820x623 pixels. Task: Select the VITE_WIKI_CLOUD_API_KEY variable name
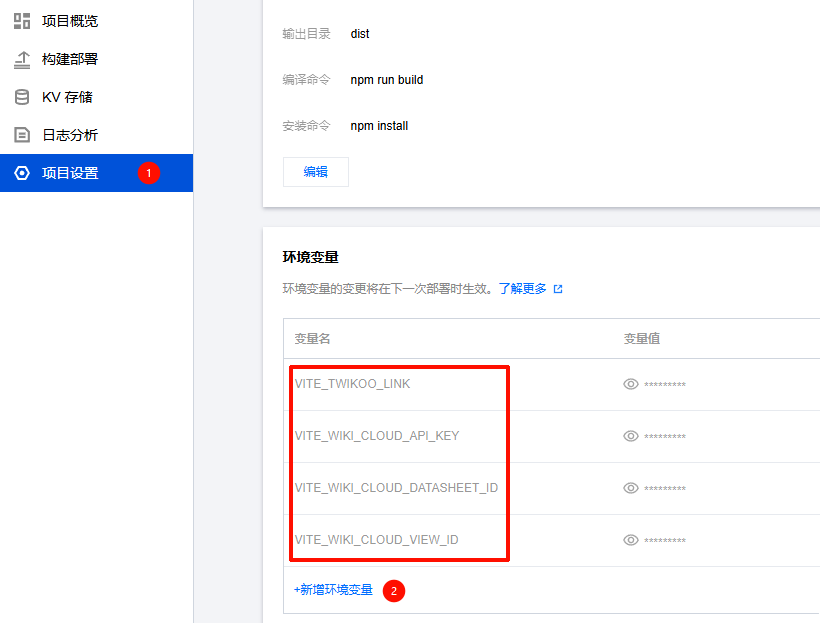point(377,436)
